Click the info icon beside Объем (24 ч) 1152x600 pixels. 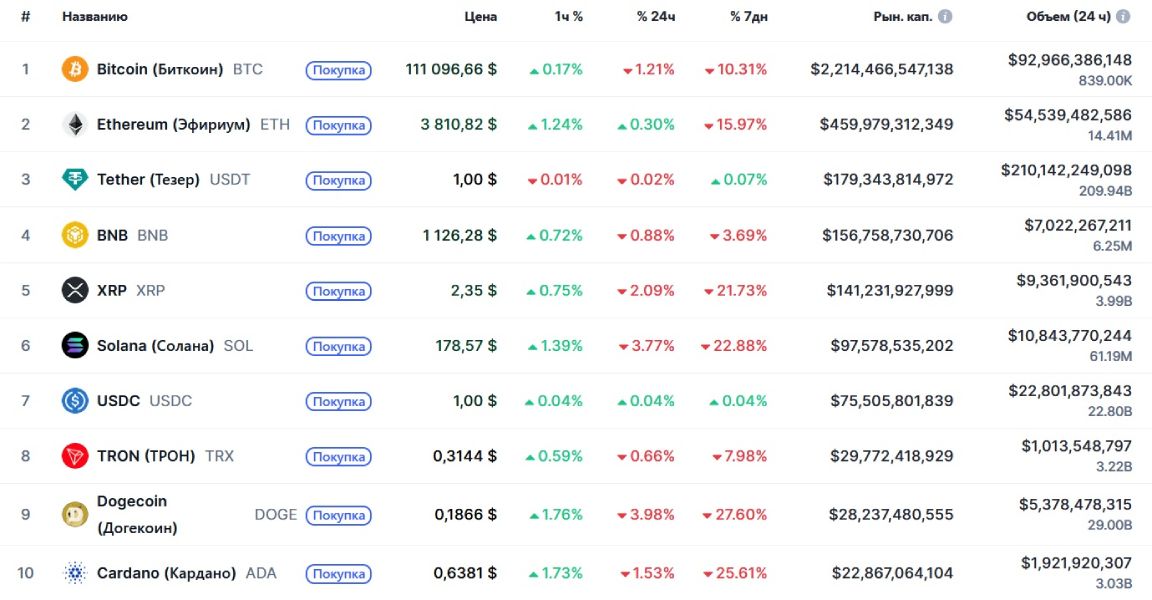click(x=1124, y=17)
